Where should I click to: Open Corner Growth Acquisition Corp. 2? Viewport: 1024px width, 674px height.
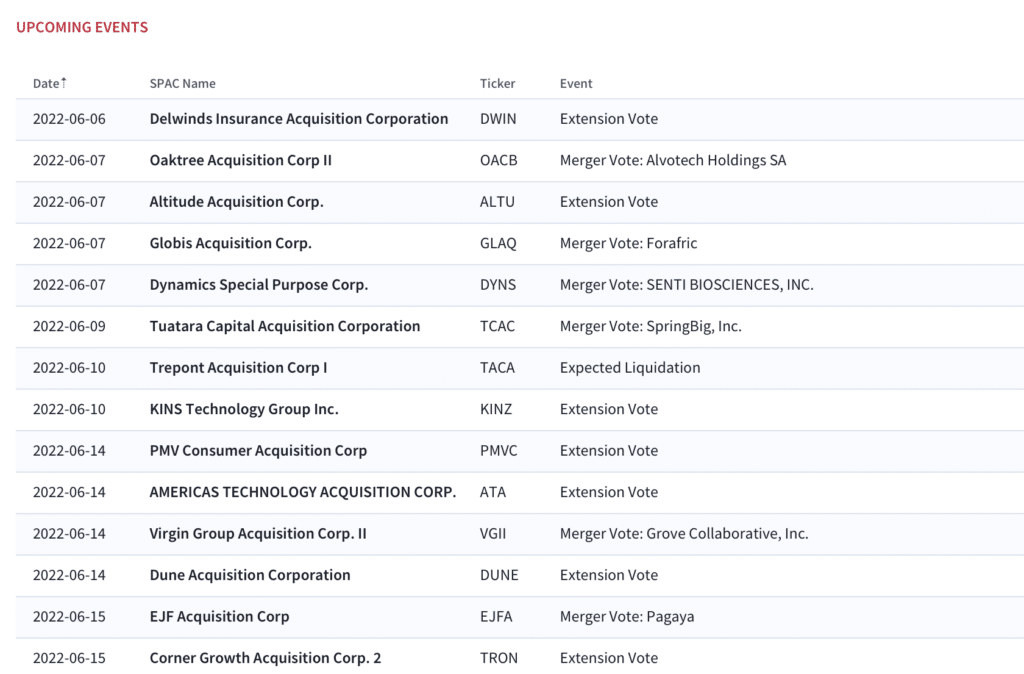(265, 658)
